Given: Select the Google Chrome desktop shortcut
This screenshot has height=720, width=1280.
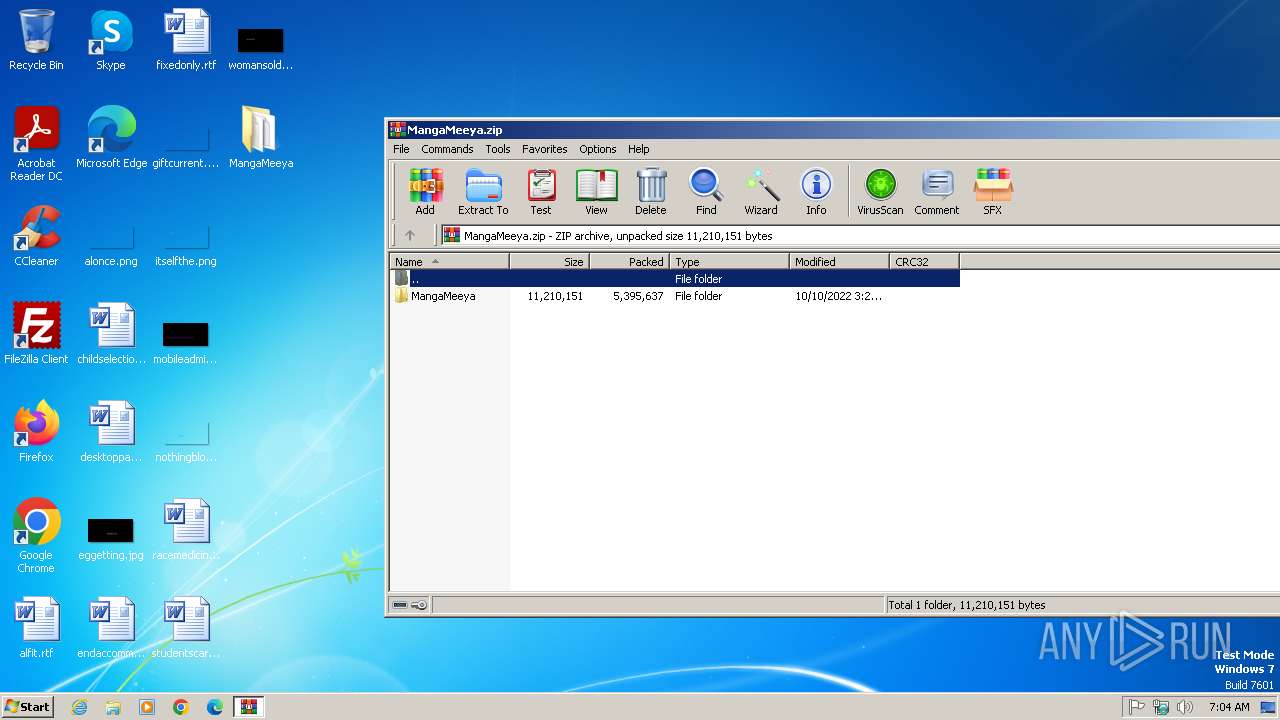Looking at the screenshot, I should click(36, 536).
